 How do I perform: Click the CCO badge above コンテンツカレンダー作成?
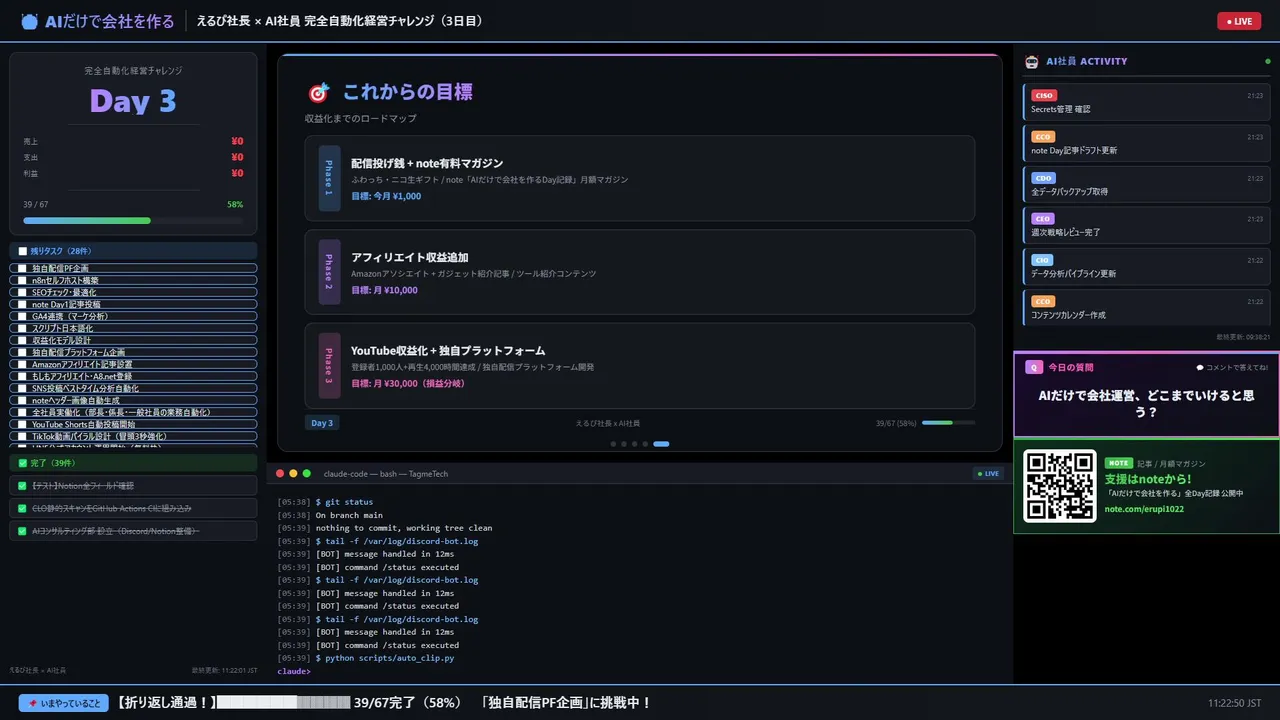(1043, 301)
